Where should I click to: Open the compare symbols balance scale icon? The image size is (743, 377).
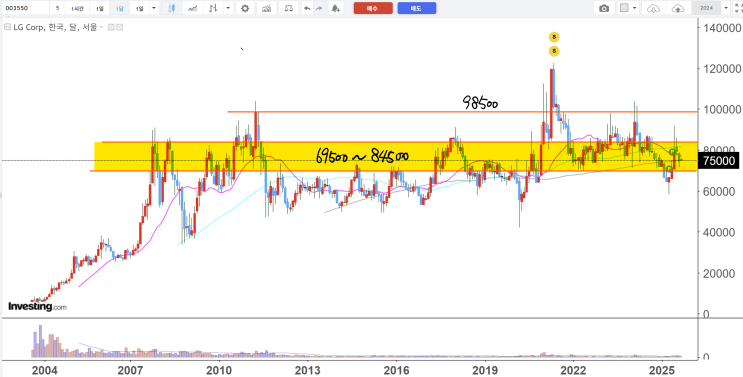click(288, 8)
